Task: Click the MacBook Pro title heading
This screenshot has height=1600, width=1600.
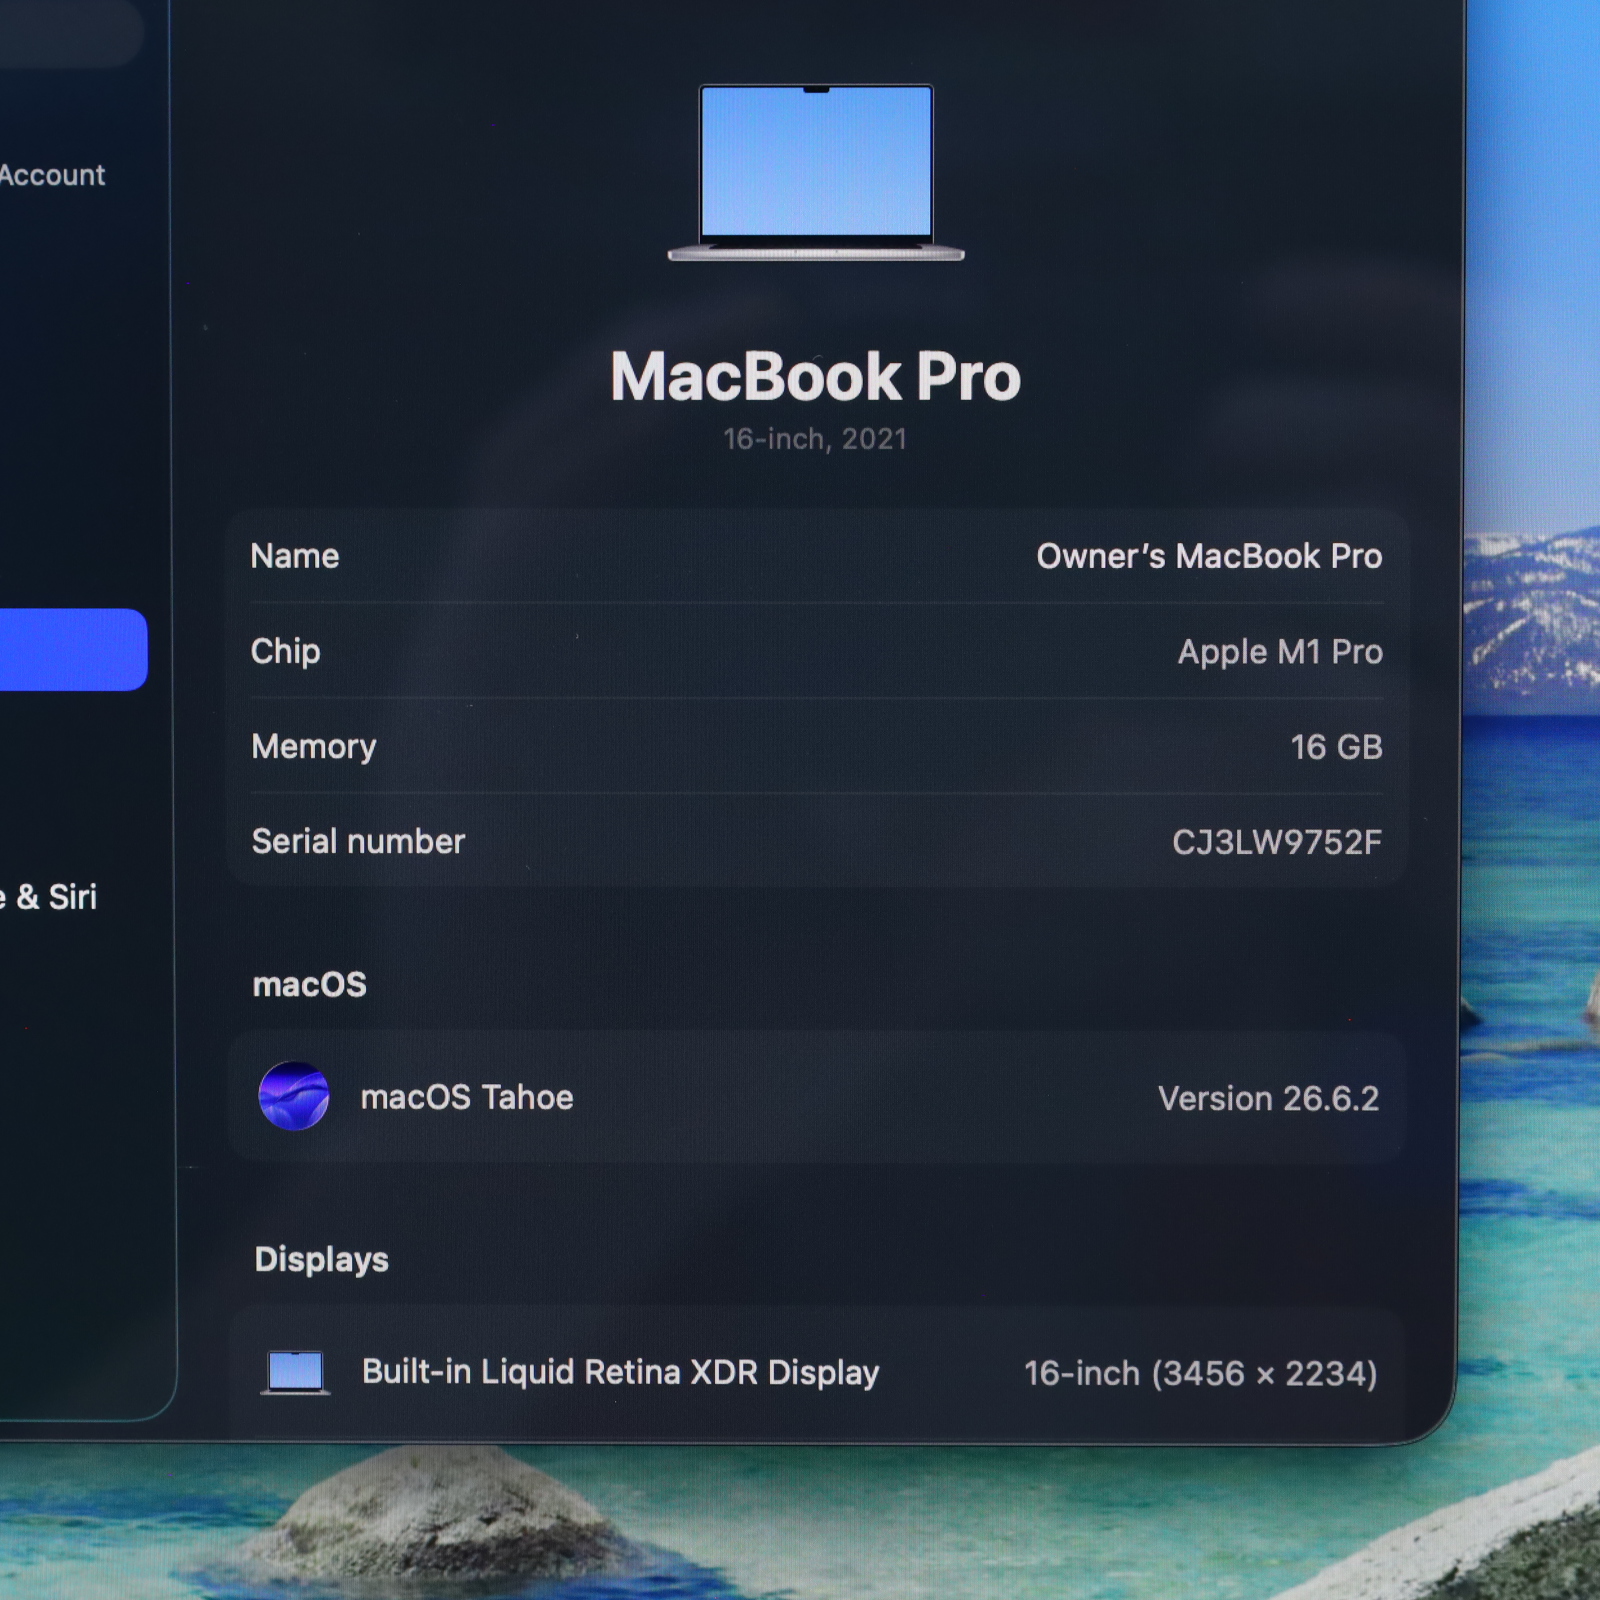Action: click(x=816, y=376)
